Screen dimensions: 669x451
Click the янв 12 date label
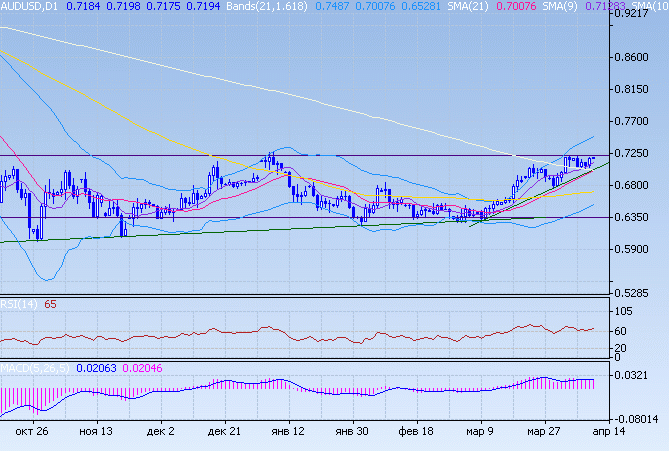pyautogui.click(x=289, y=431)
